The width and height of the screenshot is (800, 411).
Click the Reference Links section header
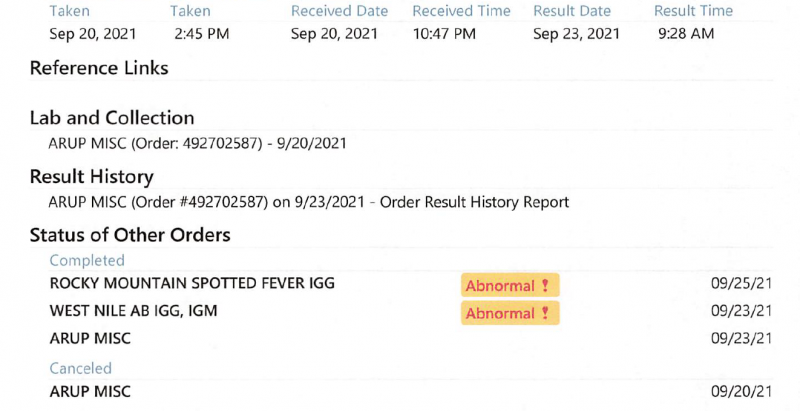(99, 69)
